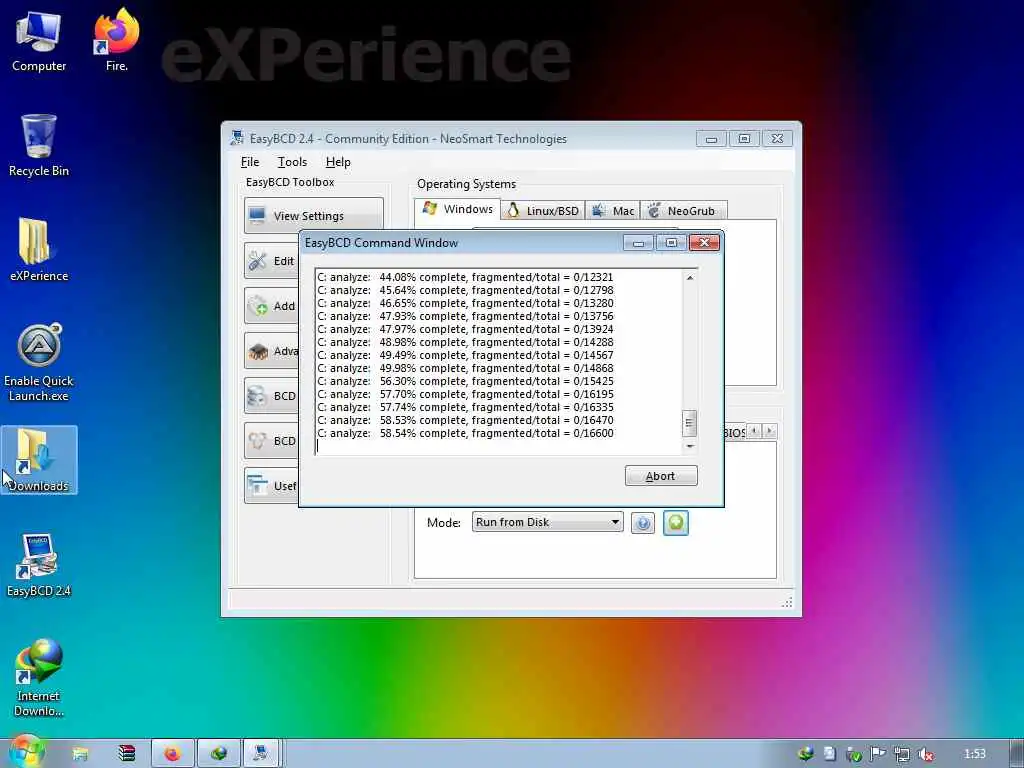The image size is (1024, 768).
Task: Switch to EasyBCD taskbar button
Action: coord(261,754)
